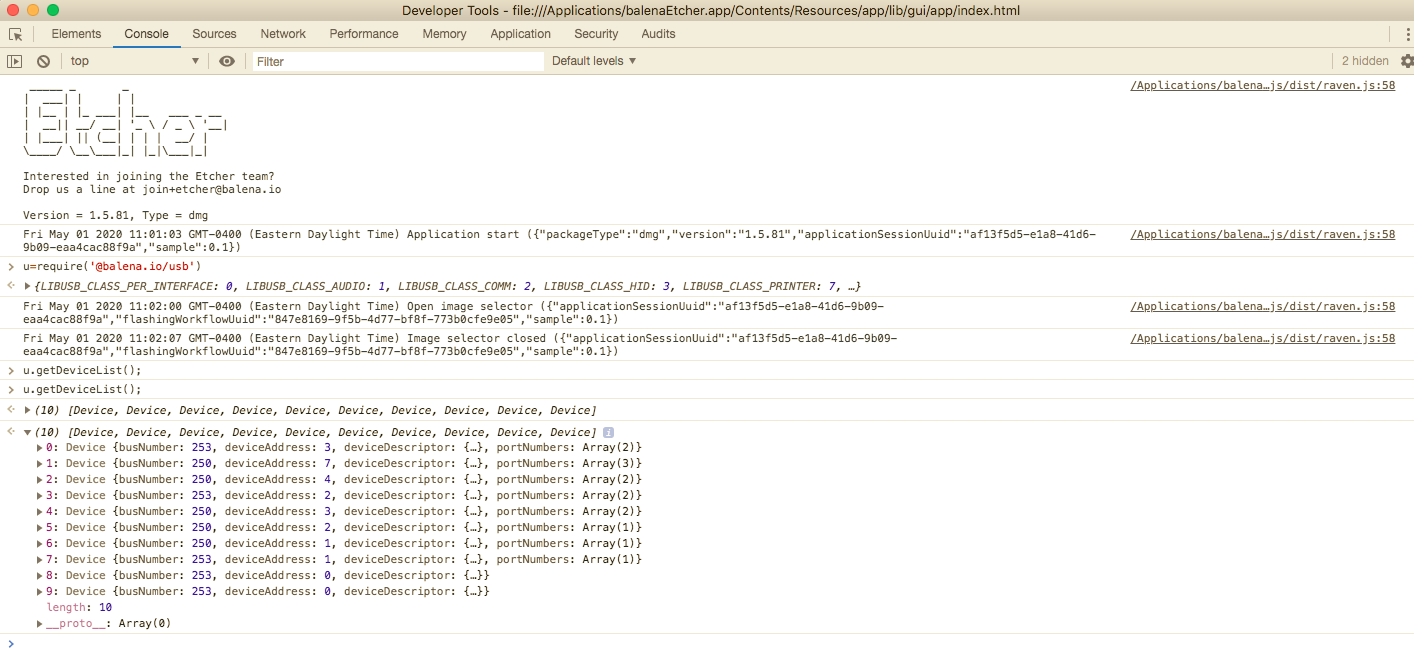Click the second u.getDeviceList(); command
The width and height of the screenshot is (1414, 666).
[82, 389]
